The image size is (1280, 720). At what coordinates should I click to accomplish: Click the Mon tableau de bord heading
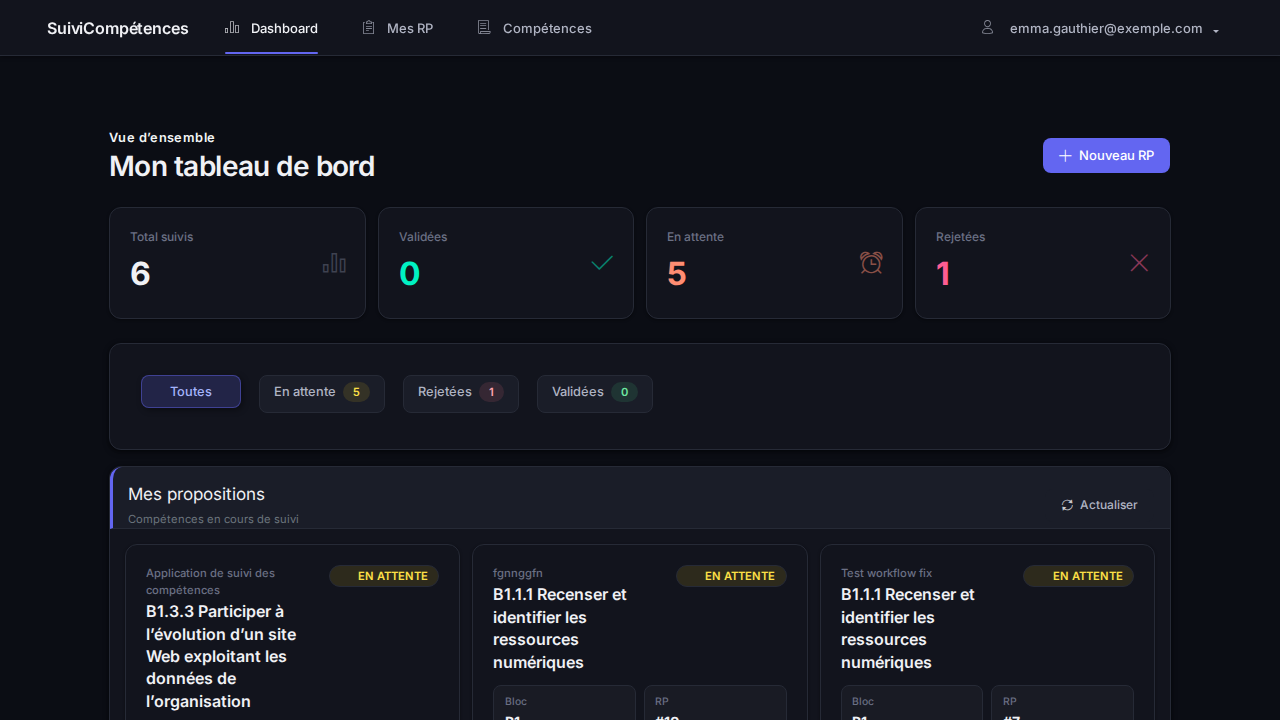[x=242, y=166]
